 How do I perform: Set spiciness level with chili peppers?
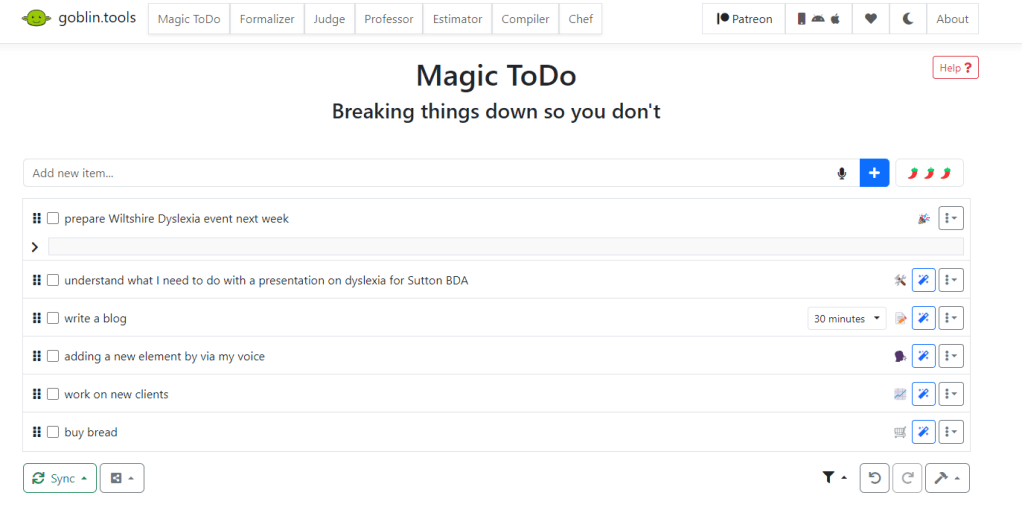pos(929,174)
